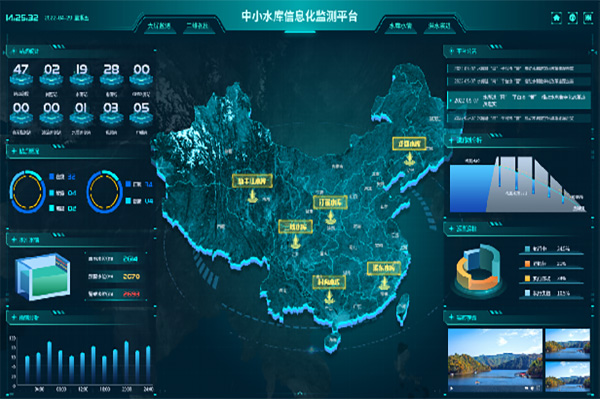Image resolution: width=600 pixels, height=400 pixels.
Task: Expand the bar chart panel header plus icon
Action: tap(10, 317)
